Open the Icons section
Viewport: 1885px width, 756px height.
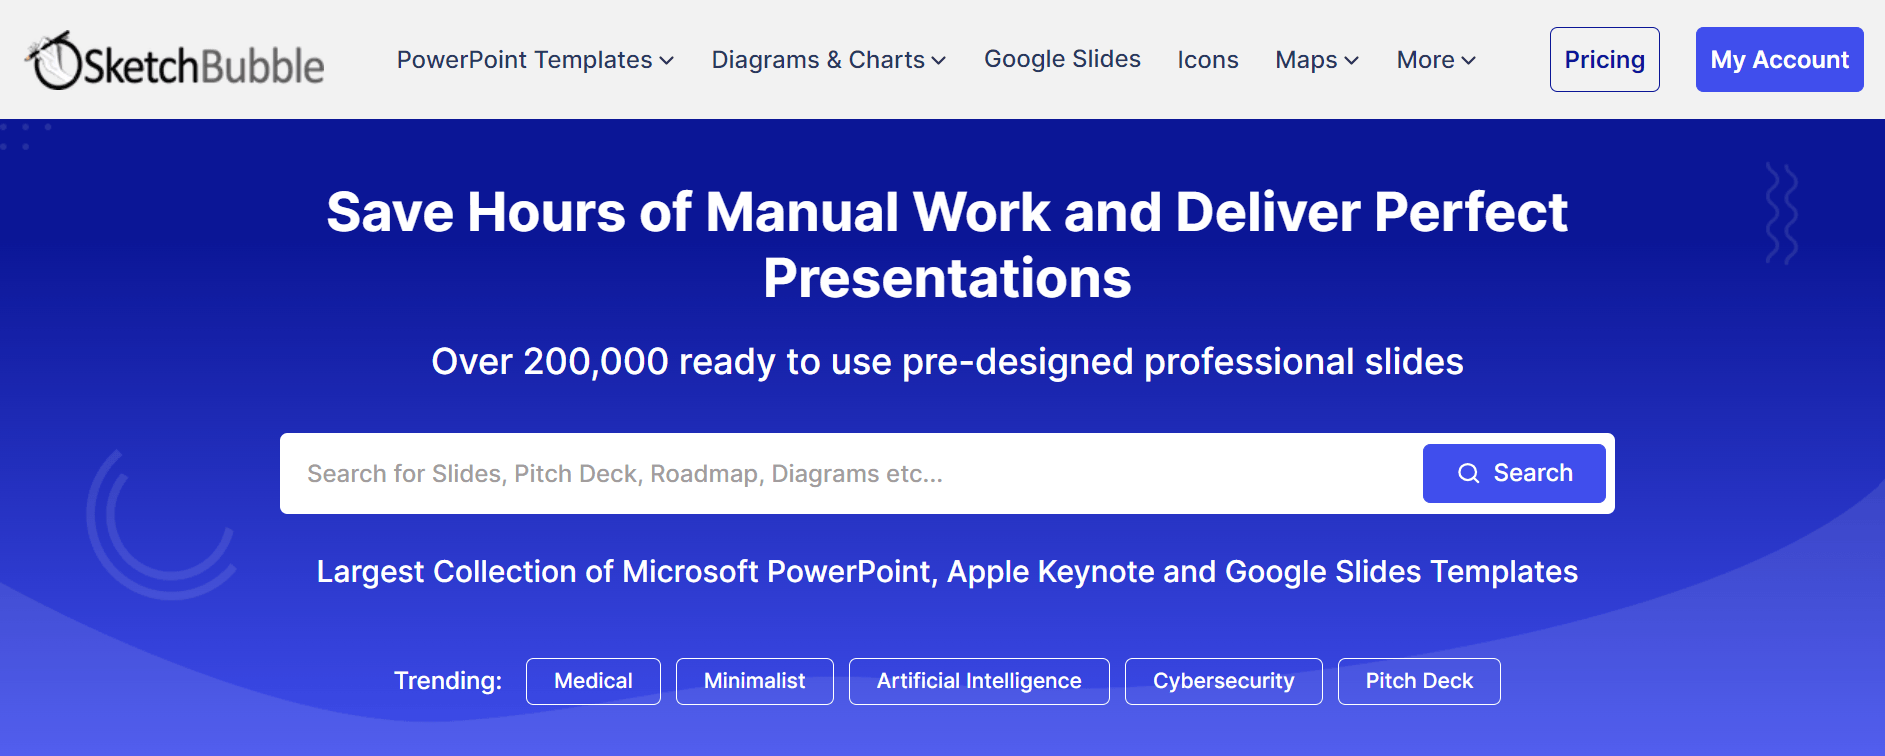1207,60
